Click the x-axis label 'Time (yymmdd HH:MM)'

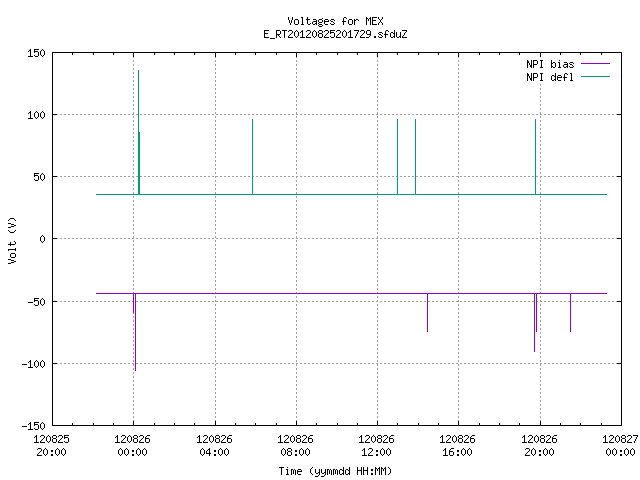tap(335, 471)
